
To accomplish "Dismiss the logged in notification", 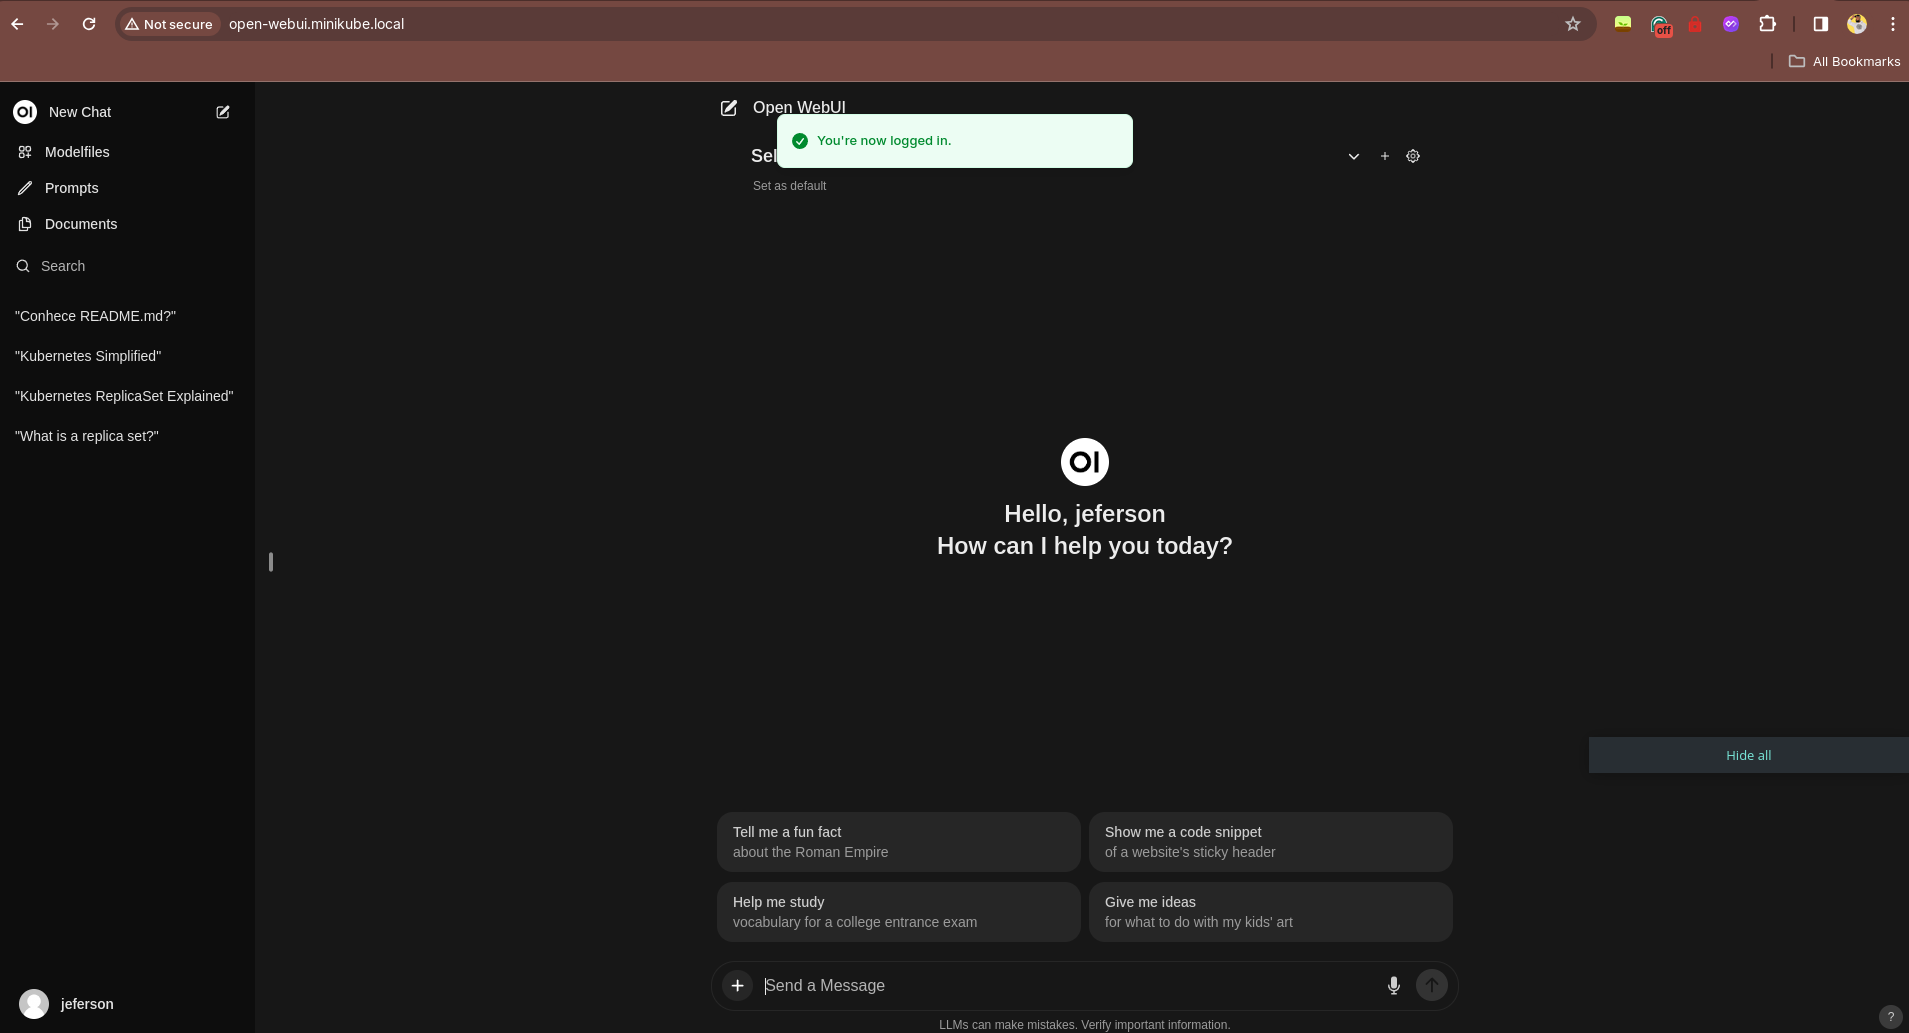I will pyautogui.click(x=955, y=141).
